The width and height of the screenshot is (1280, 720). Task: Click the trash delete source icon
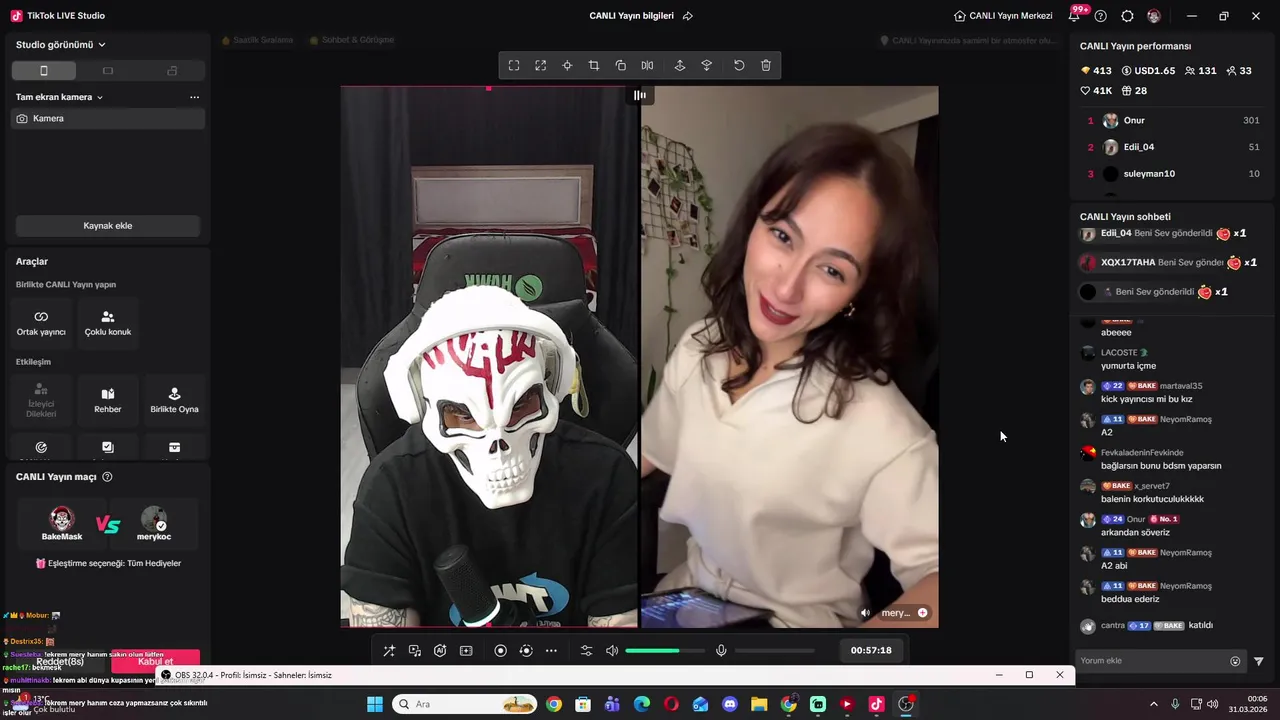(766, 65)
